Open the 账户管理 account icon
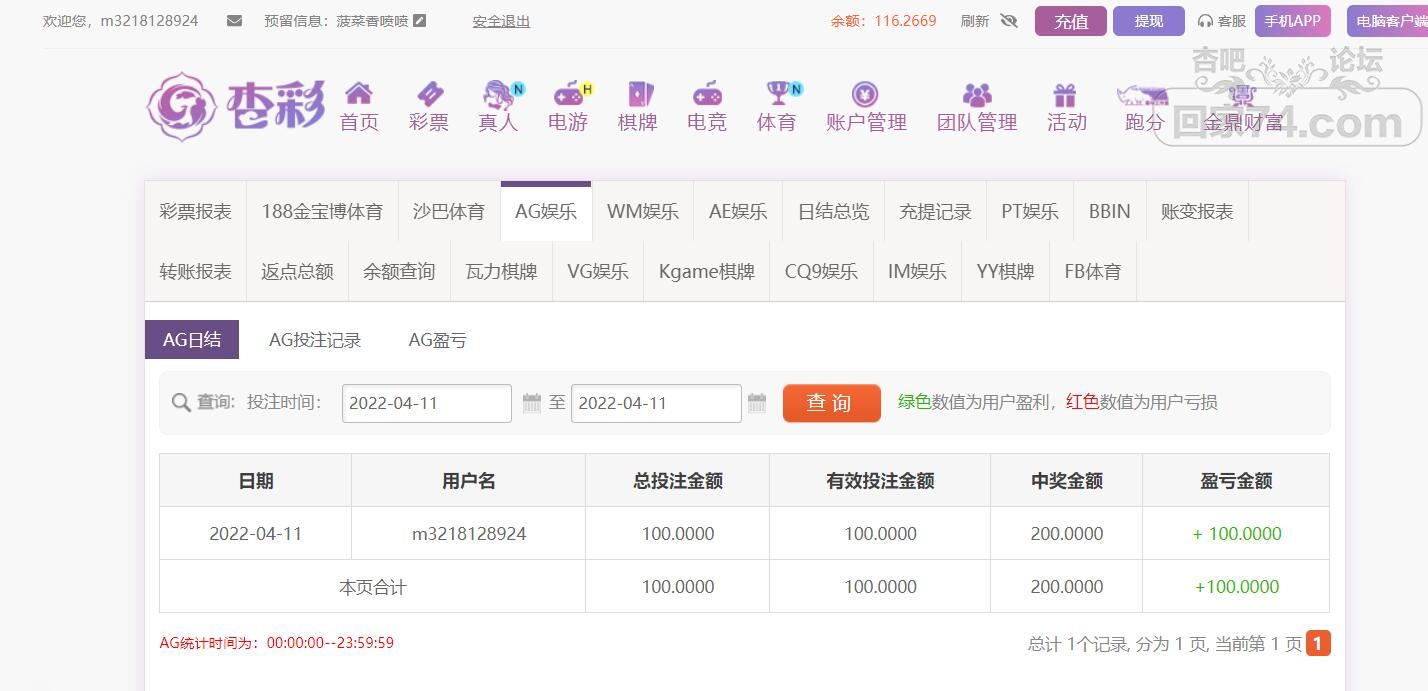Screen dimensions: 1428x691 (865, 93)
